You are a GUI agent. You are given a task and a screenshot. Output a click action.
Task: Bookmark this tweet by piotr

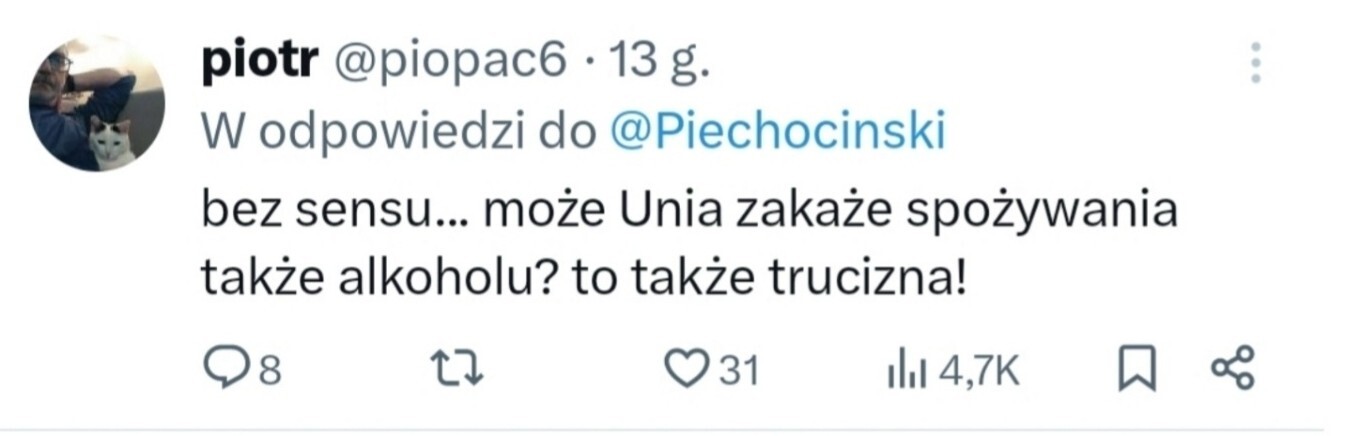(x=1133, y=370)
